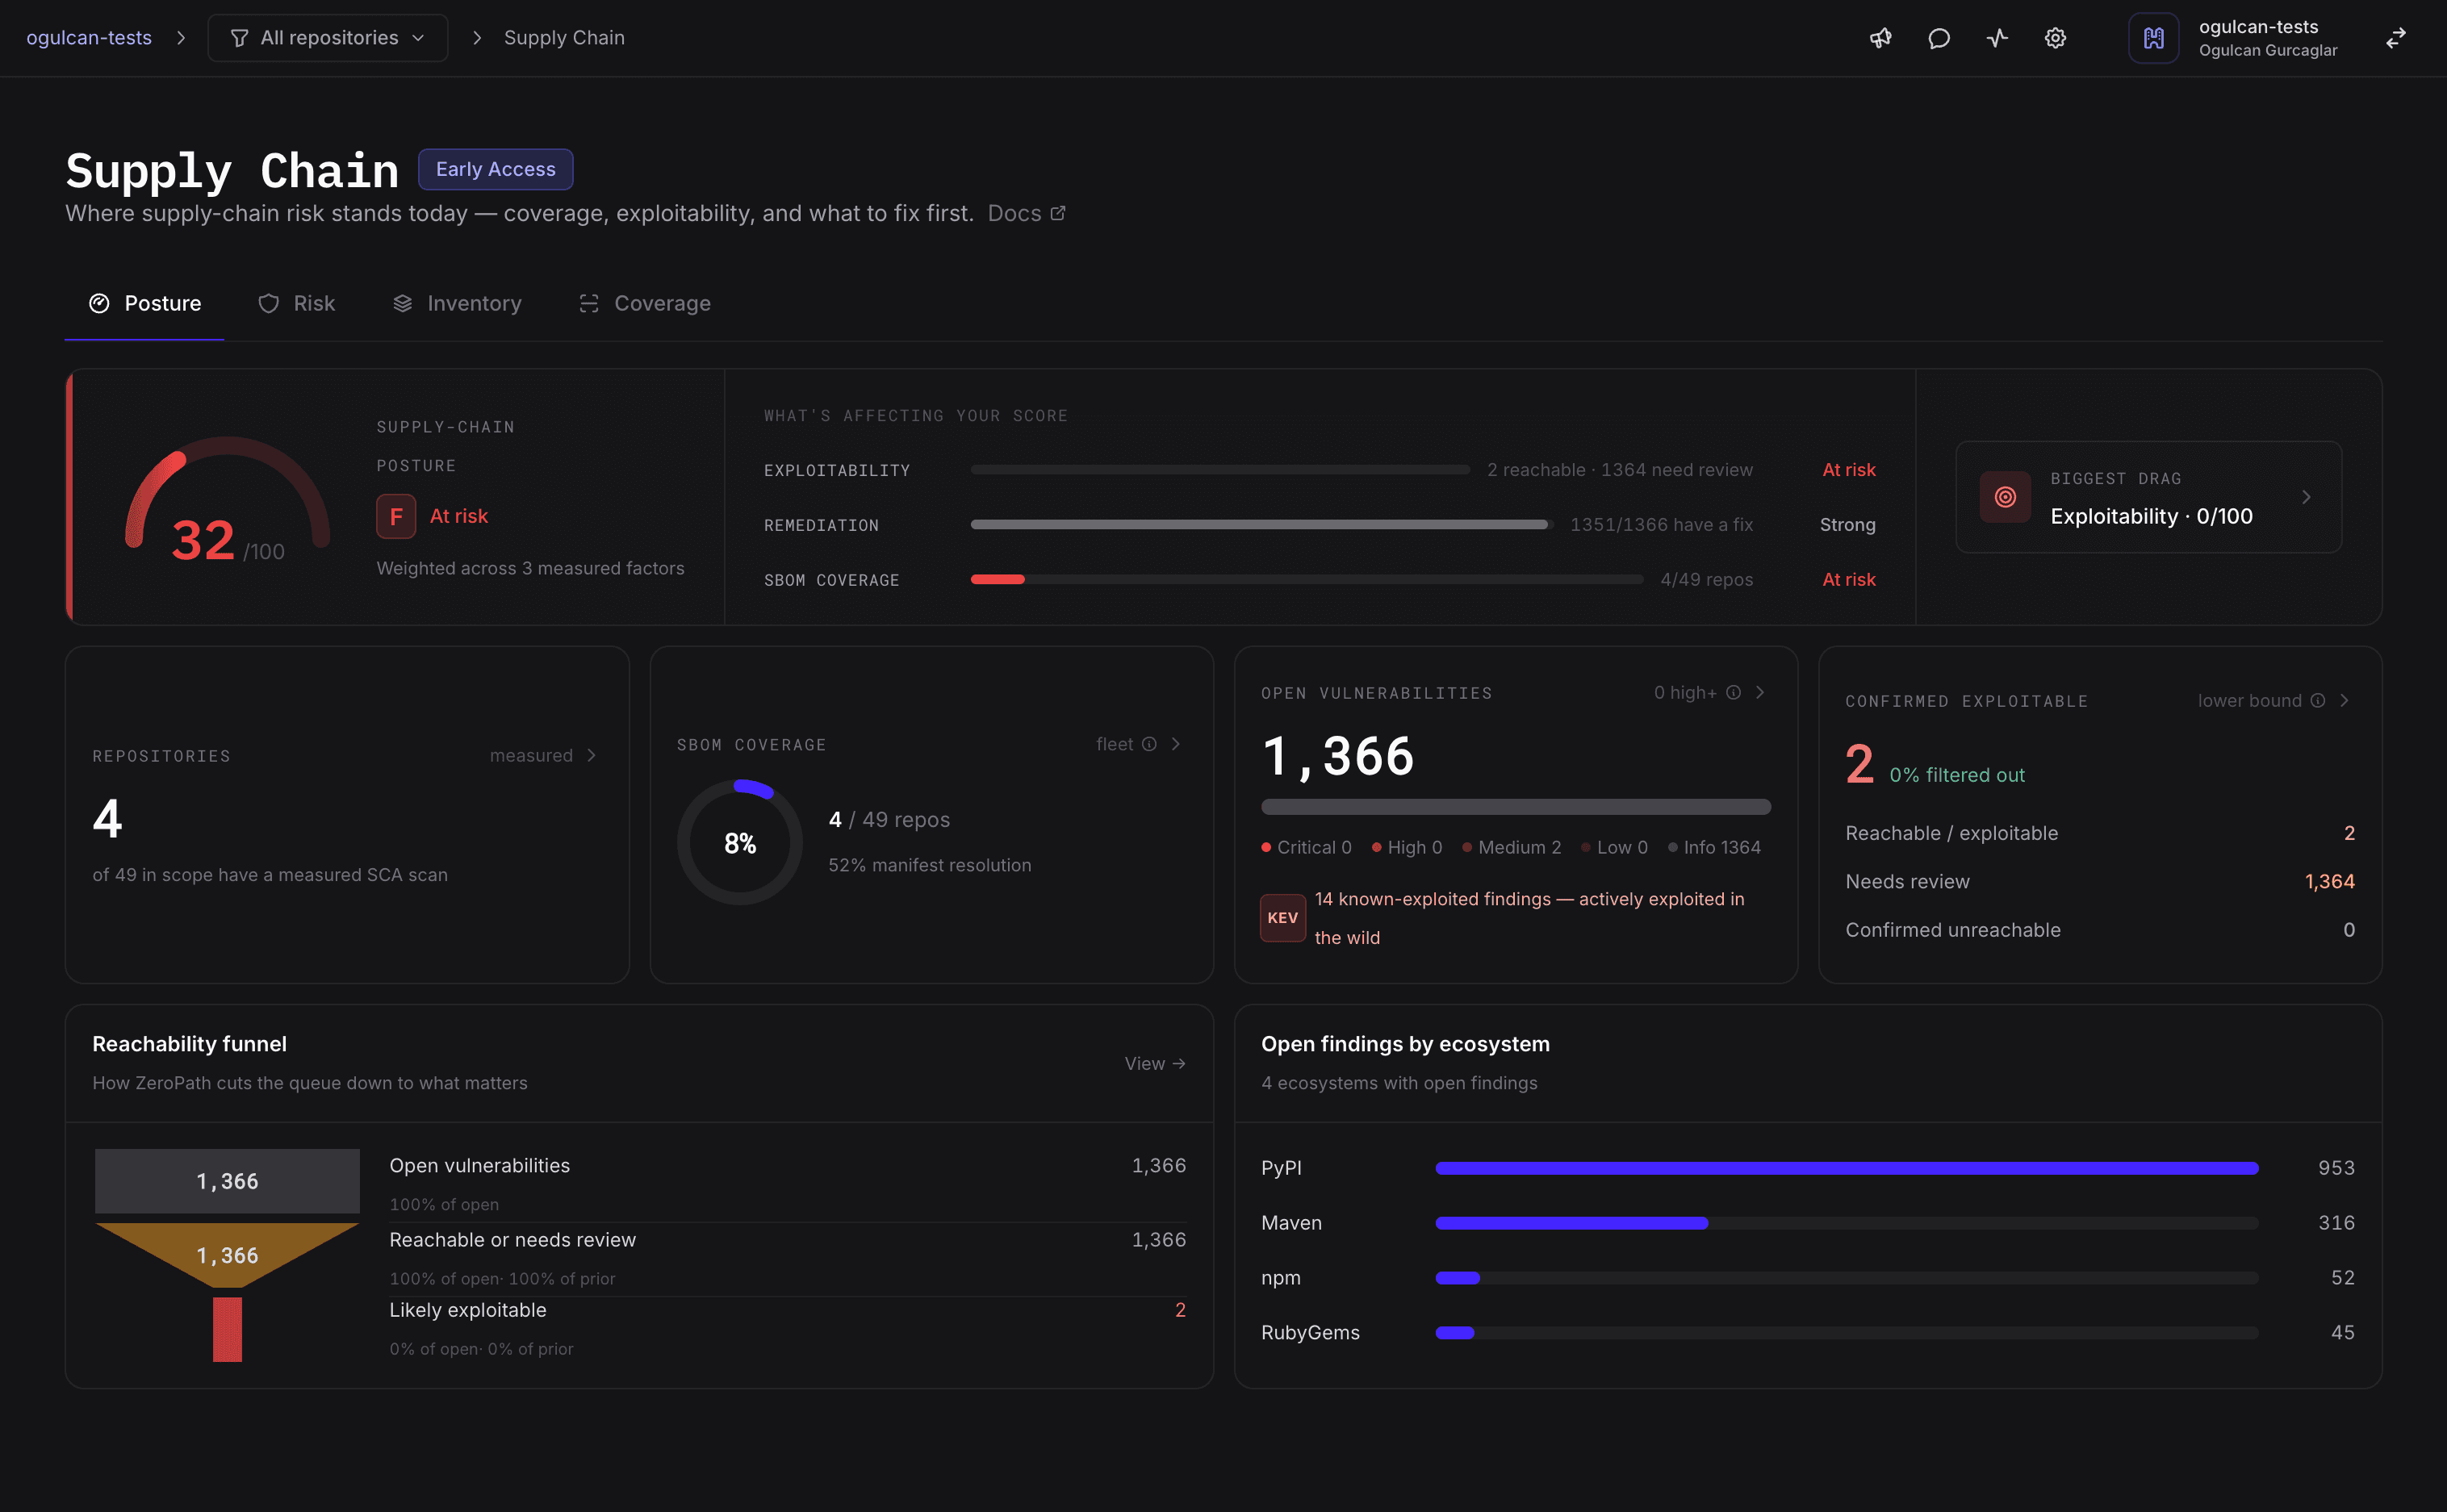Screen dimensions: 2447x1512
Task: Click the Inventory layers icon
Action: click(x=402, y=303)
